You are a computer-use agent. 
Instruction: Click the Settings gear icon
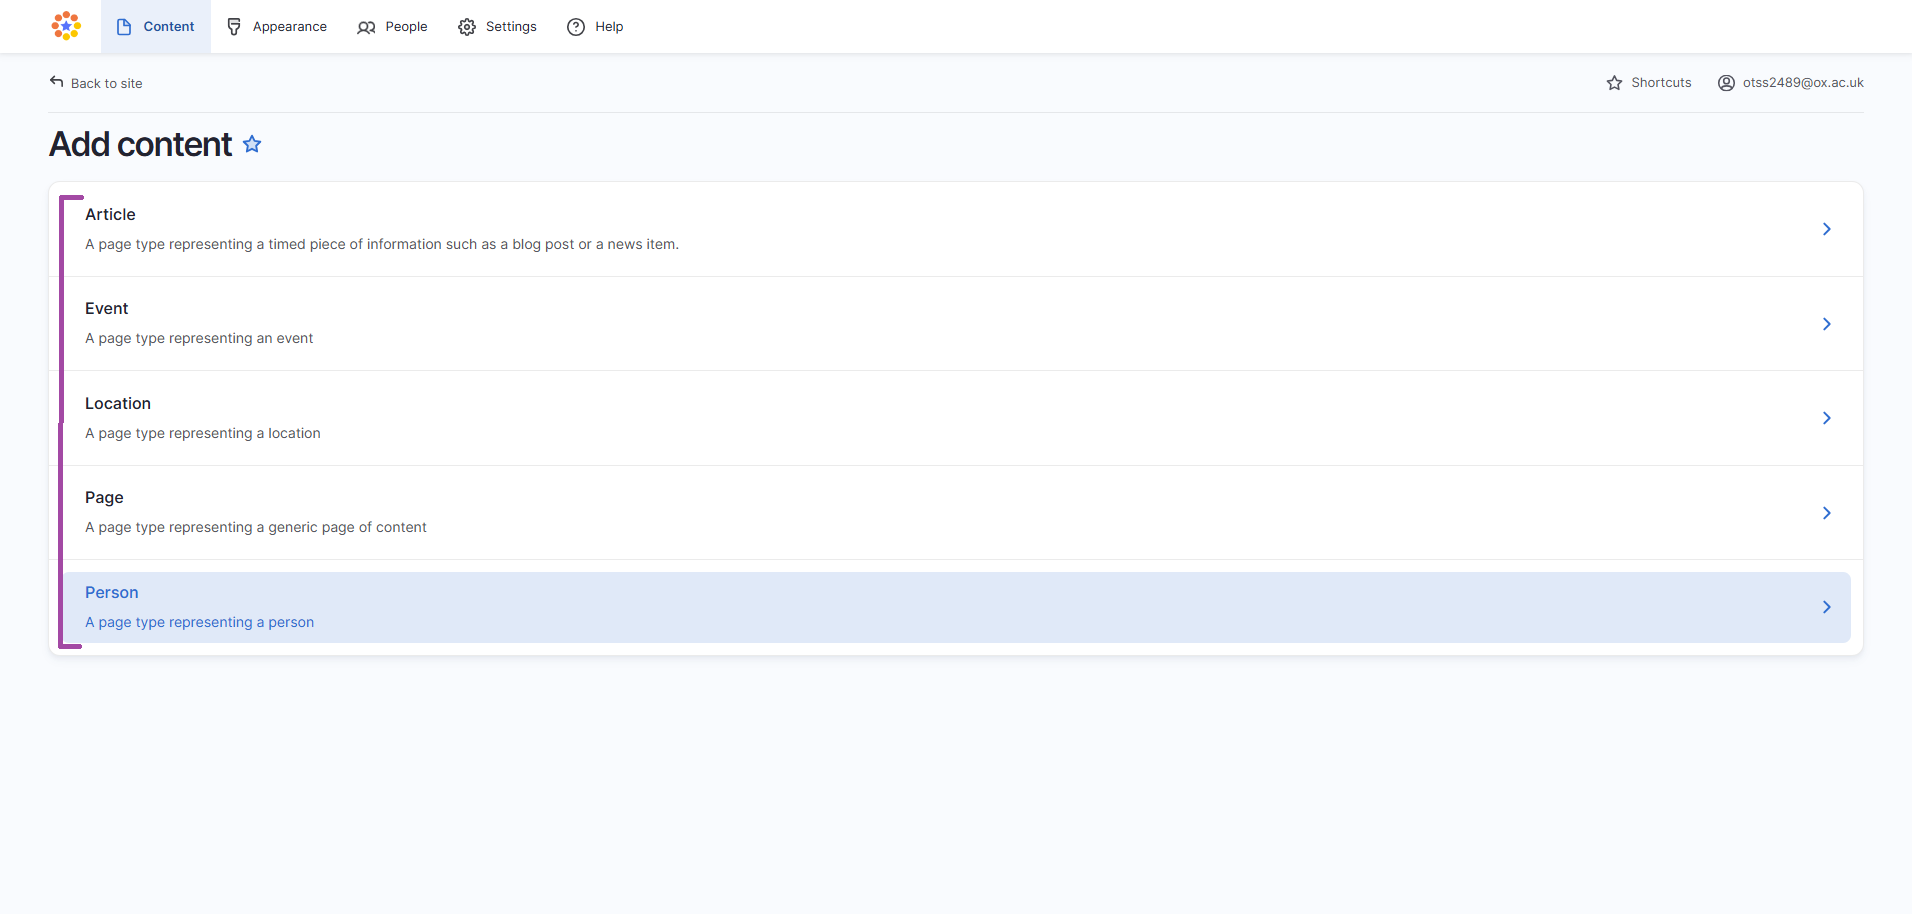466,27
